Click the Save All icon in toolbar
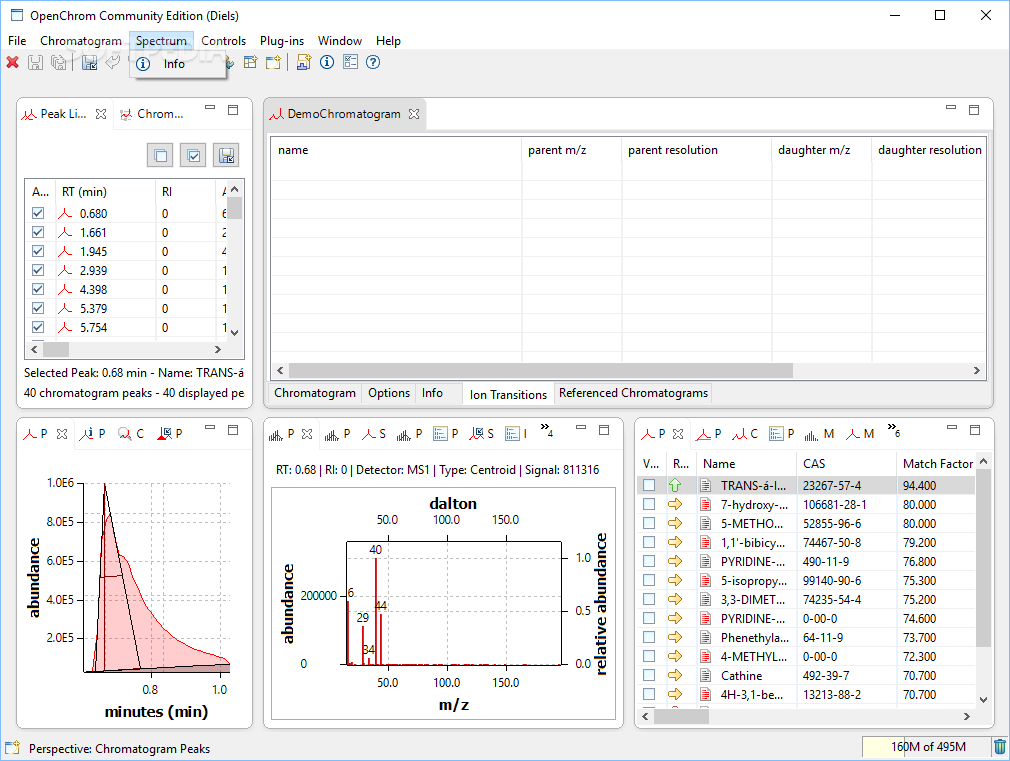 click(58, 63)
